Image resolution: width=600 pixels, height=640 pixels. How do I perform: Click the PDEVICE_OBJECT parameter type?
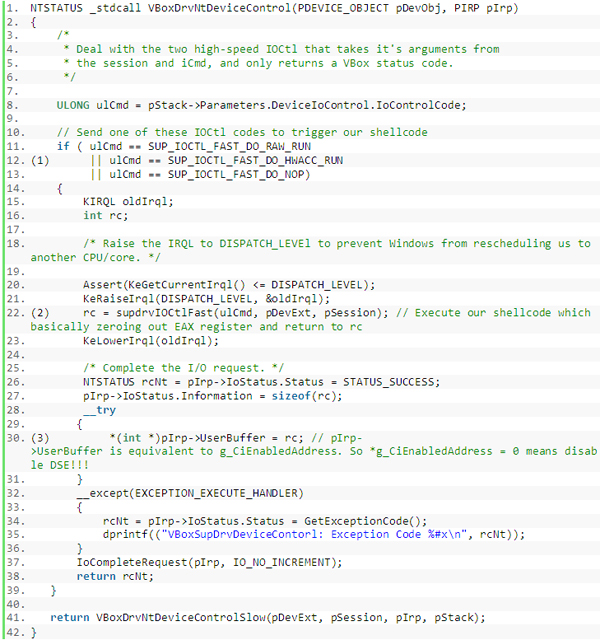coord(343,8)
